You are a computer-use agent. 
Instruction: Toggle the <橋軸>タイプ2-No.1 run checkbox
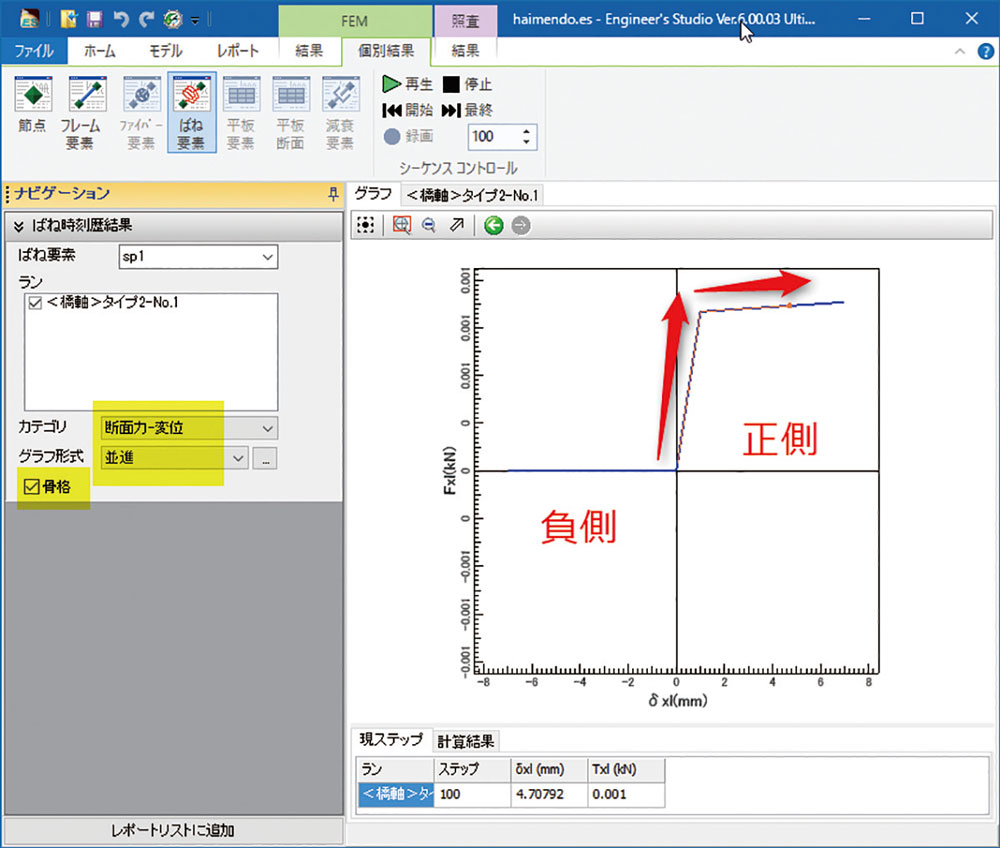point(35,303)
